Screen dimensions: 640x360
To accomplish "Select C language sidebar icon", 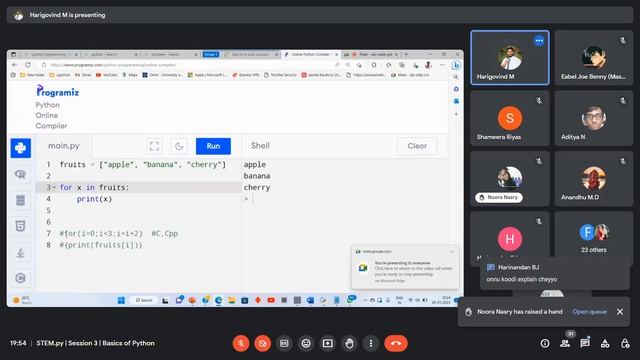I will [20, 278].
